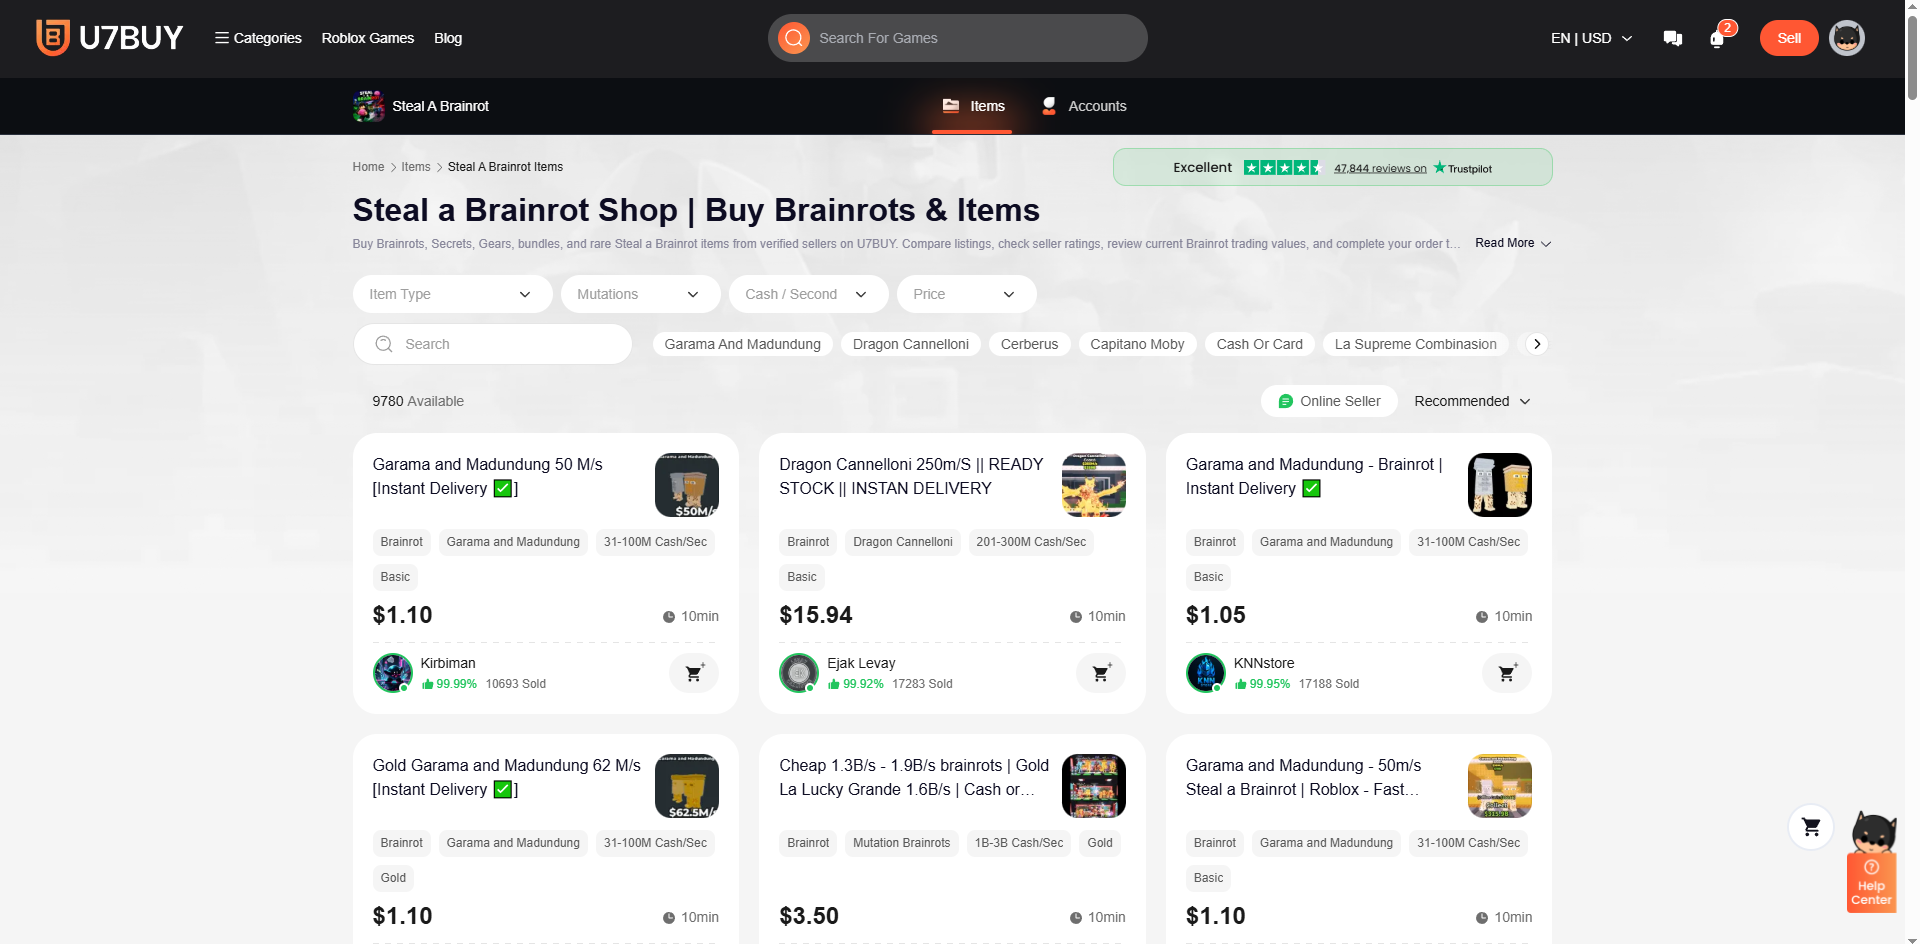Screen dimensions: 1920x944
Task: Focus the item Search field
Action: click(x=492, y=344)
